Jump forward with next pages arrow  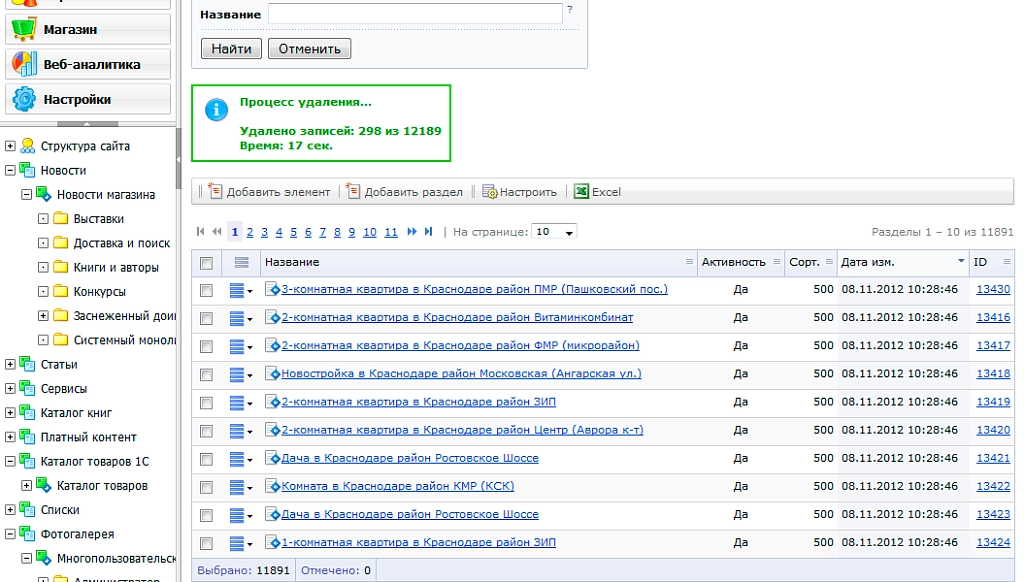[411, 231]
